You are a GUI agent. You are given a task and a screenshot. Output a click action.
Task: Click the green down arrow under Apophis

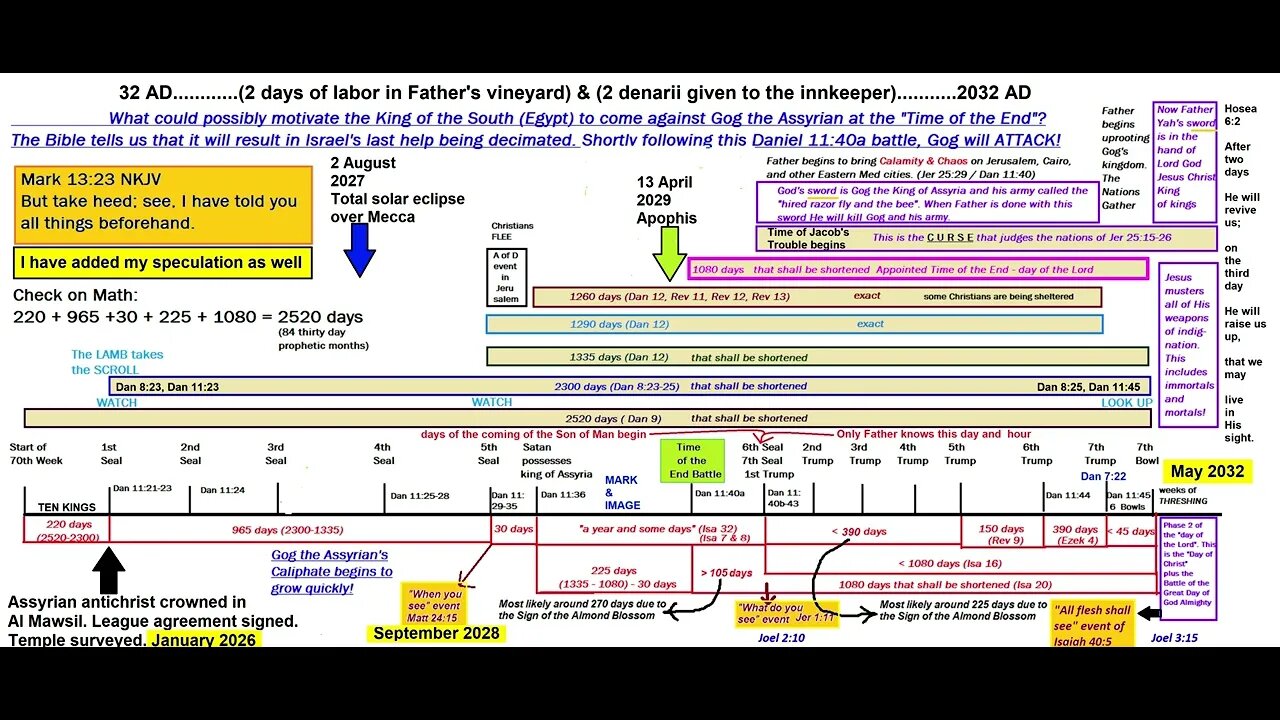(x=669, y=253)
